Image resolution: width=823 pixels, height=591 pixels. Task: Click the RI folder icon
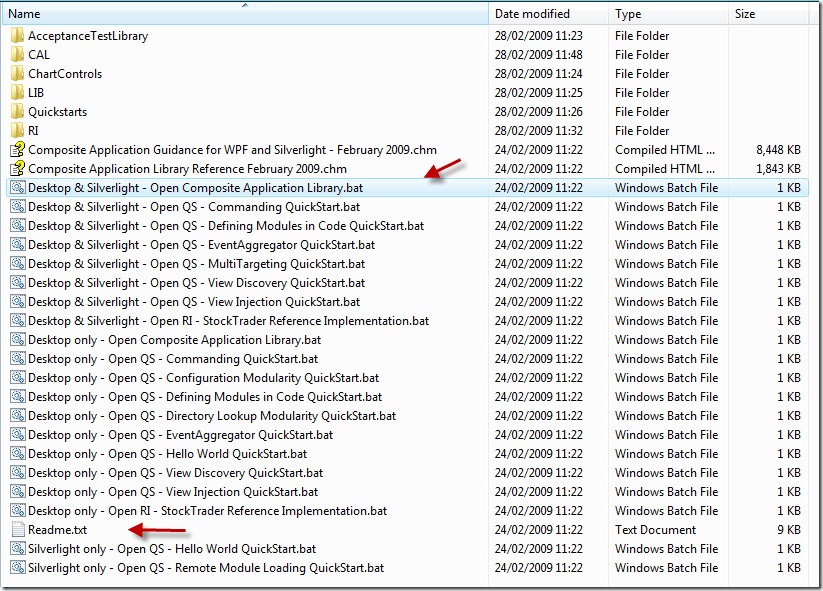tap(17, 131)
